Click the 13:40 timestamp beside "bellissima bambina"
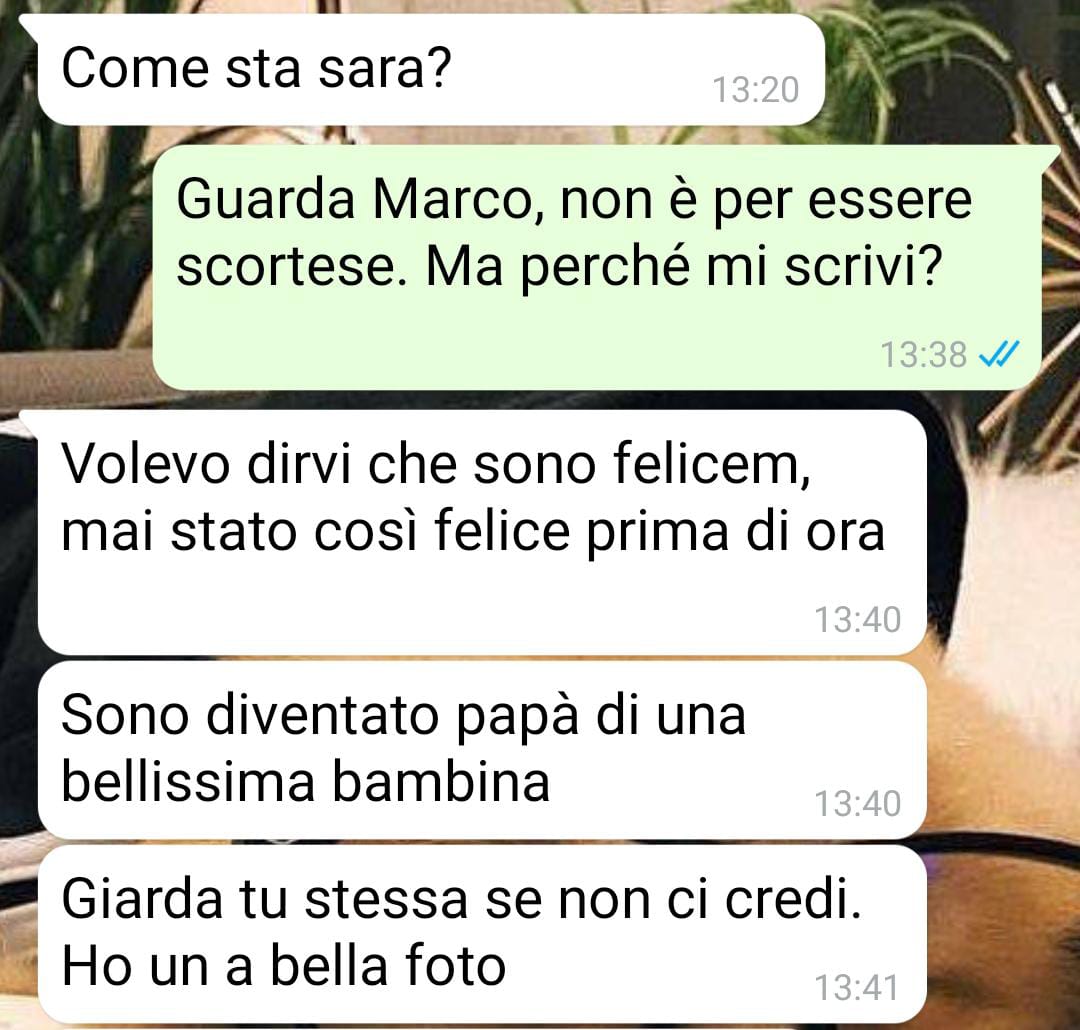 tap(858, 803)
